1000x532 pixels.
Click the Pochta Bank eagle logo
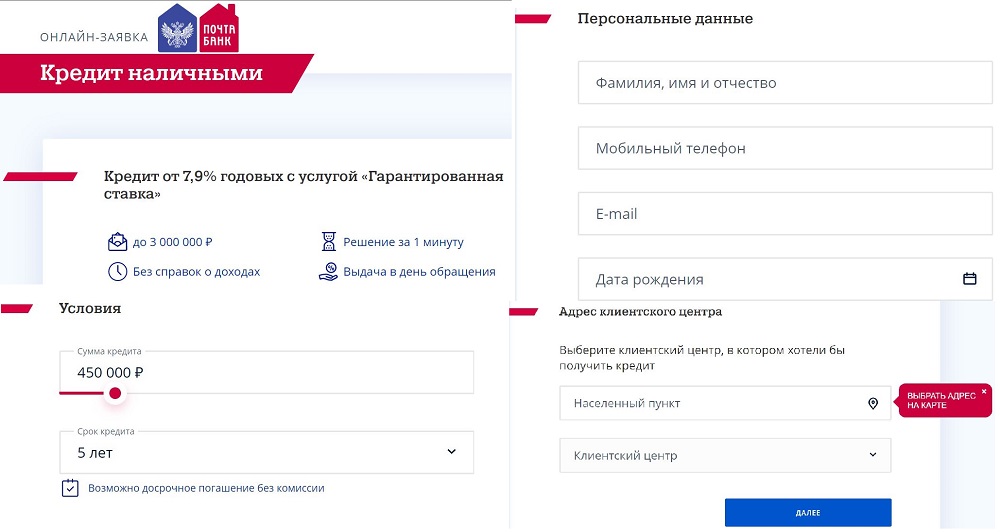click(x=177, y=28)
